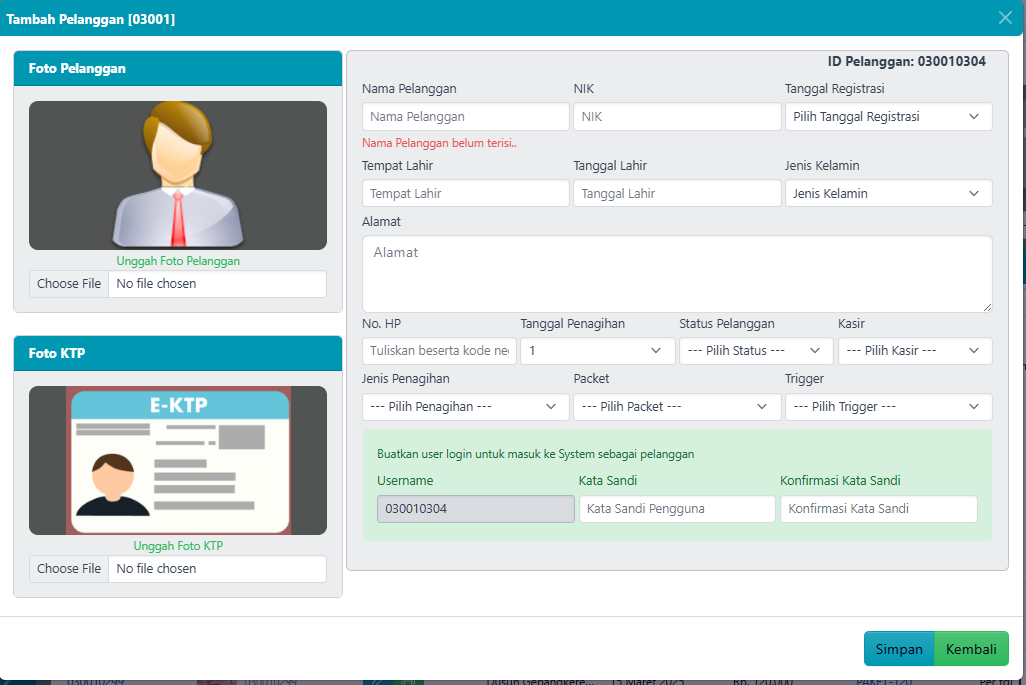Viewport: 1026px width, 685px height.
Task: Click the customer avatar photo placeholder
Action: (x=178, y=175)
